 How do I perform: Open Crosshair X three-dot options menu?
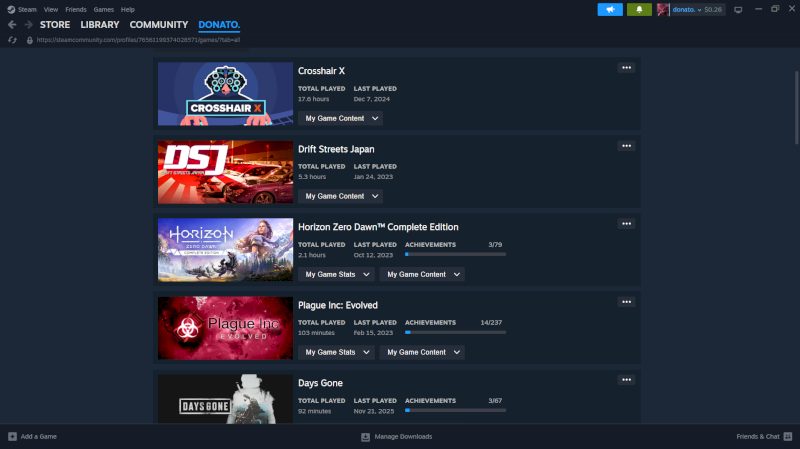click(x=626, y=68)
